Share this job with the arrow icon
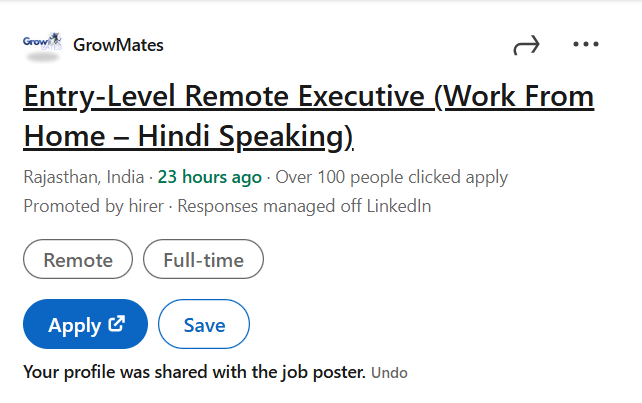 526,45
